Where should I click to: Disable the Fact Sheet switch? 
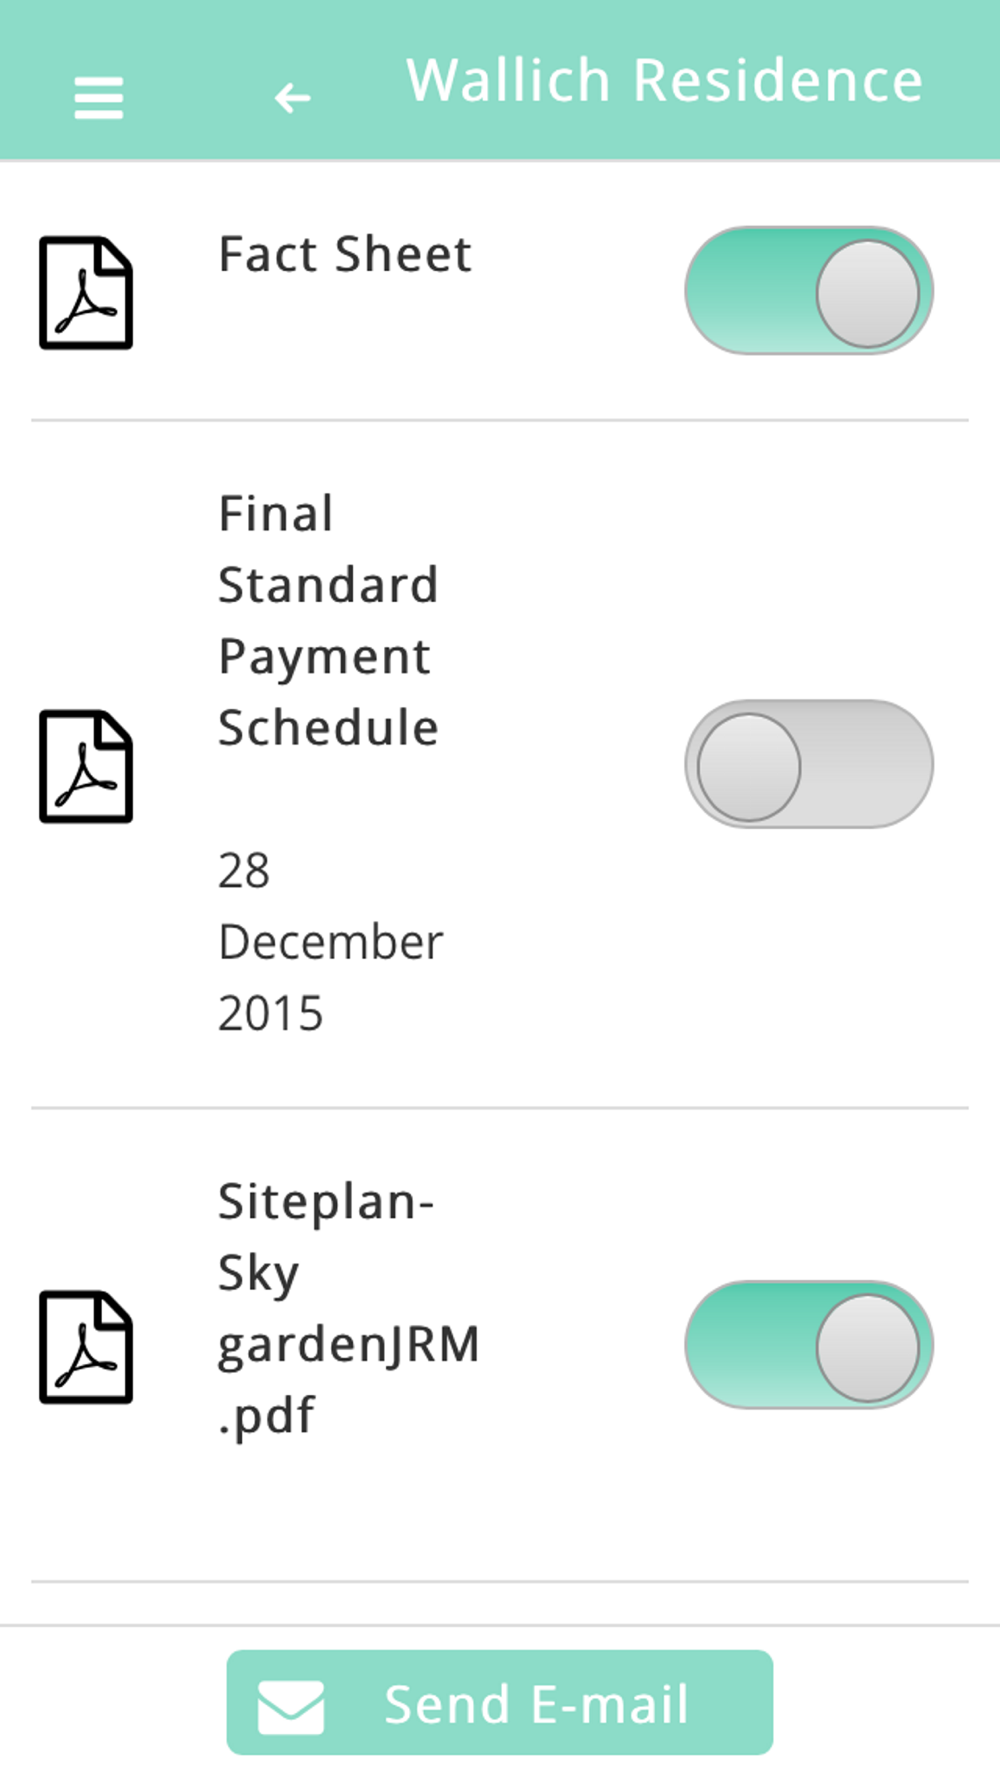point(808,291)
